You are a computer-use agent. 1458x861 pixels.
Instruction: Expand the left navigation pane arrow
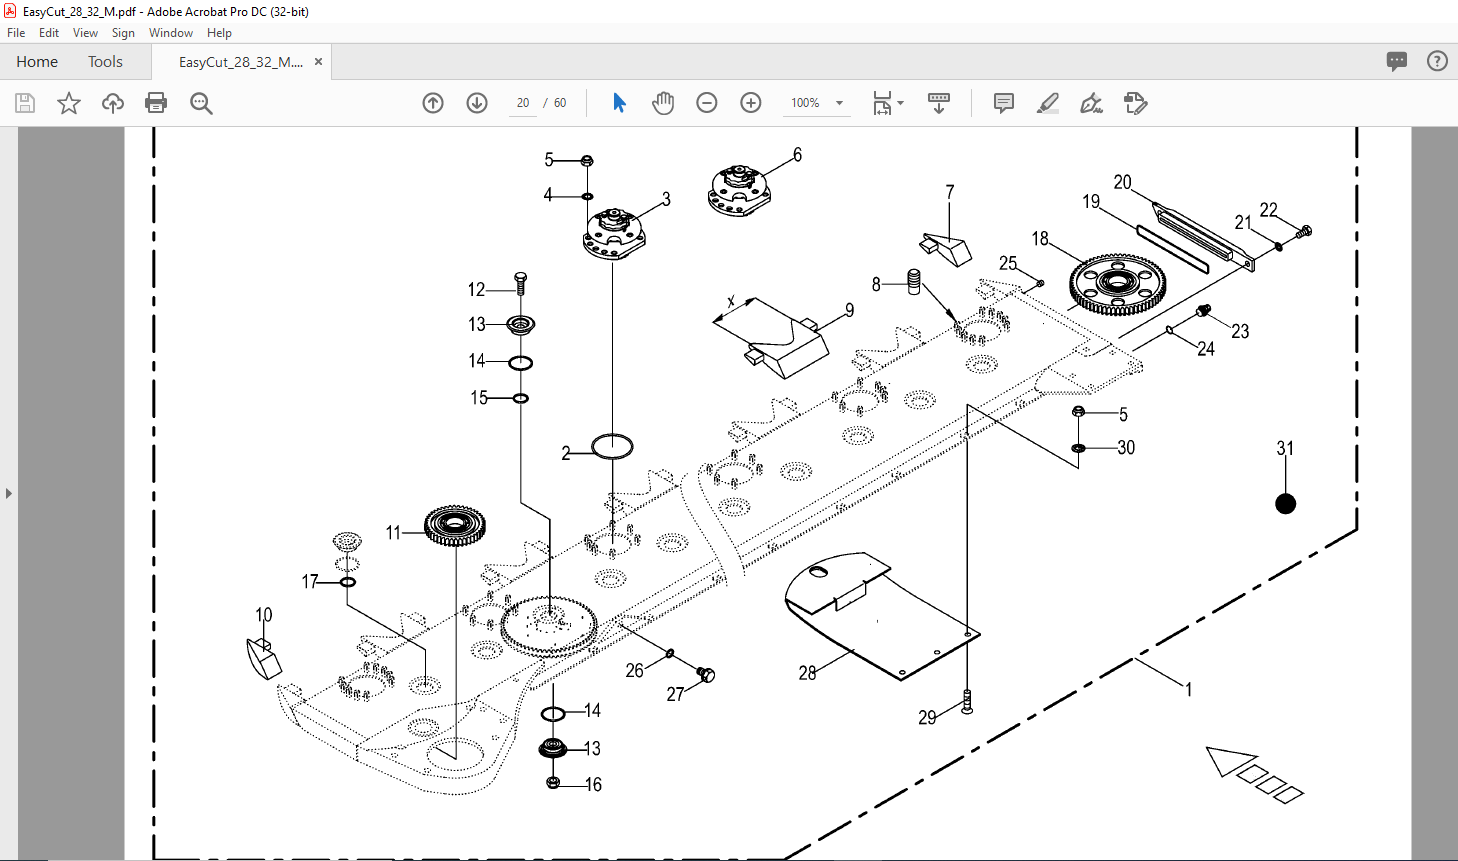click(x=9, y=493)
